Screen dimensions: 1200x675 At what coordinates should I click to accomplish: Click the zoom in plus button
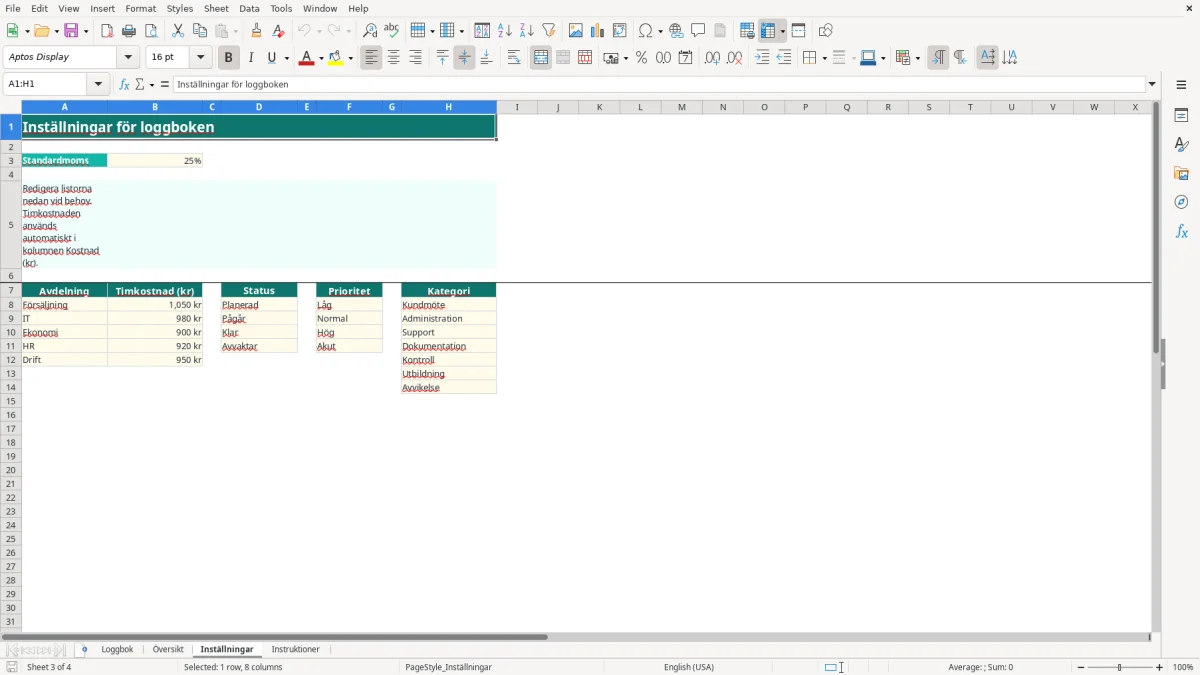[1160, 667]
